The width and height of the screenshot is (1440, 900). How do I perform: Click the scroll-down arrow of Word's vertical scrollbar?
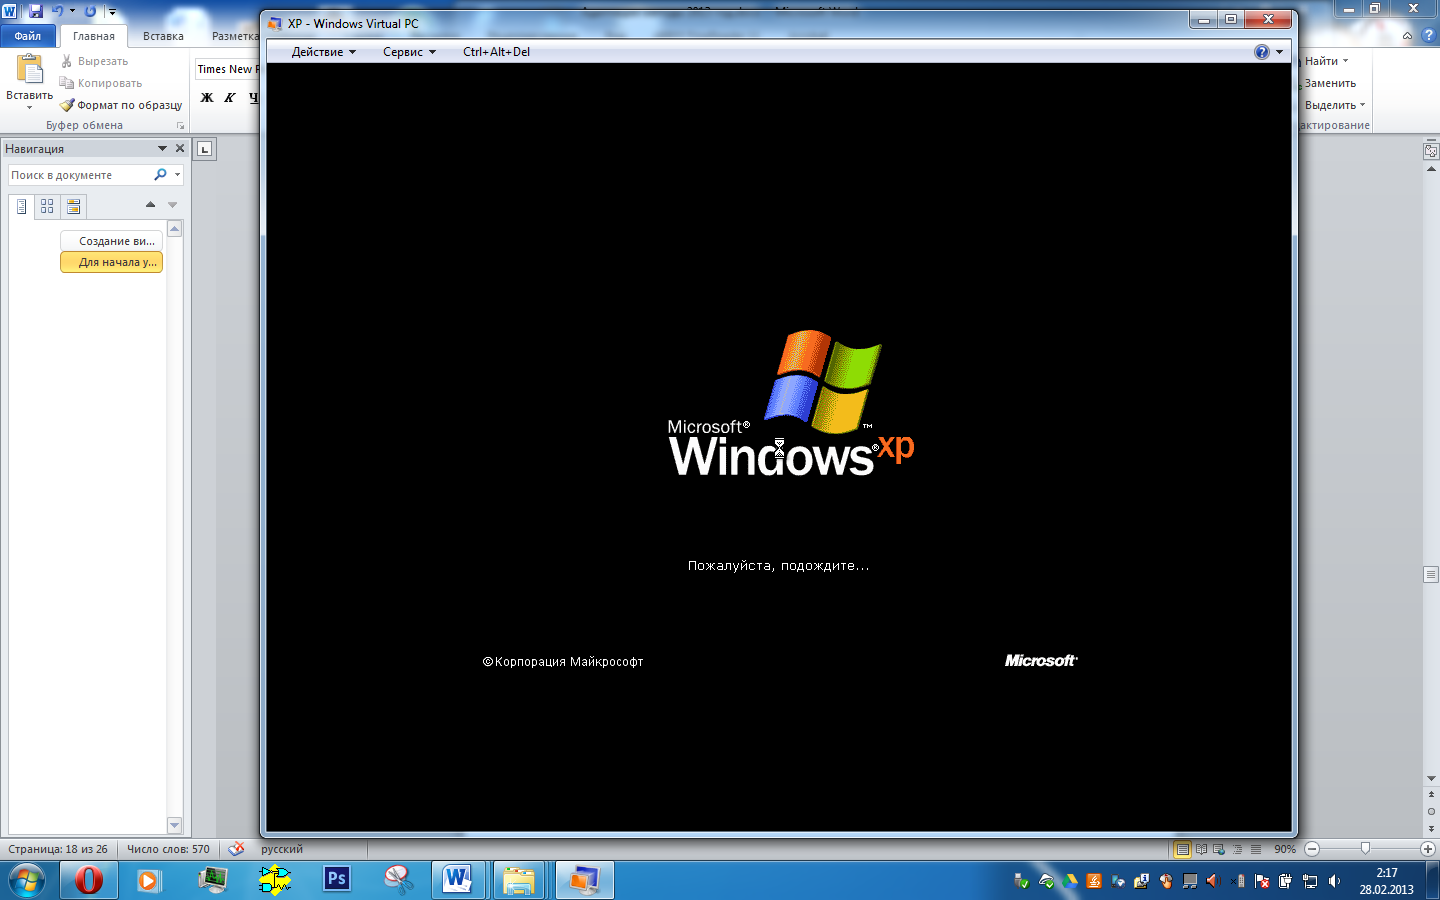point(1431,778)
